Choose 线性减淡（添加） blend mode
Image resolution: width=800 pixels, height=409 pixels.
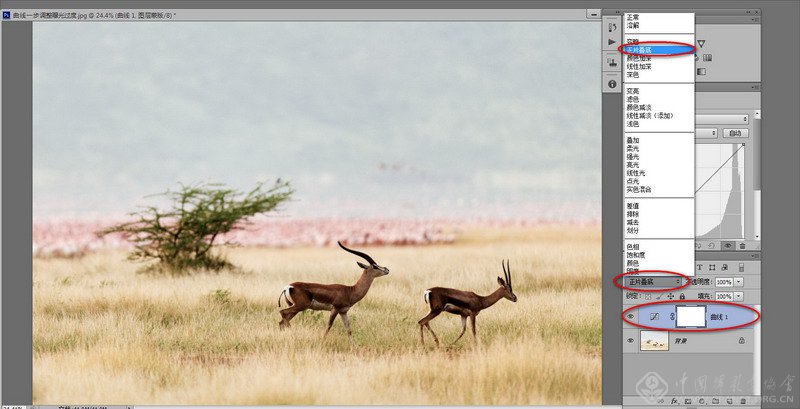(651, 116)
